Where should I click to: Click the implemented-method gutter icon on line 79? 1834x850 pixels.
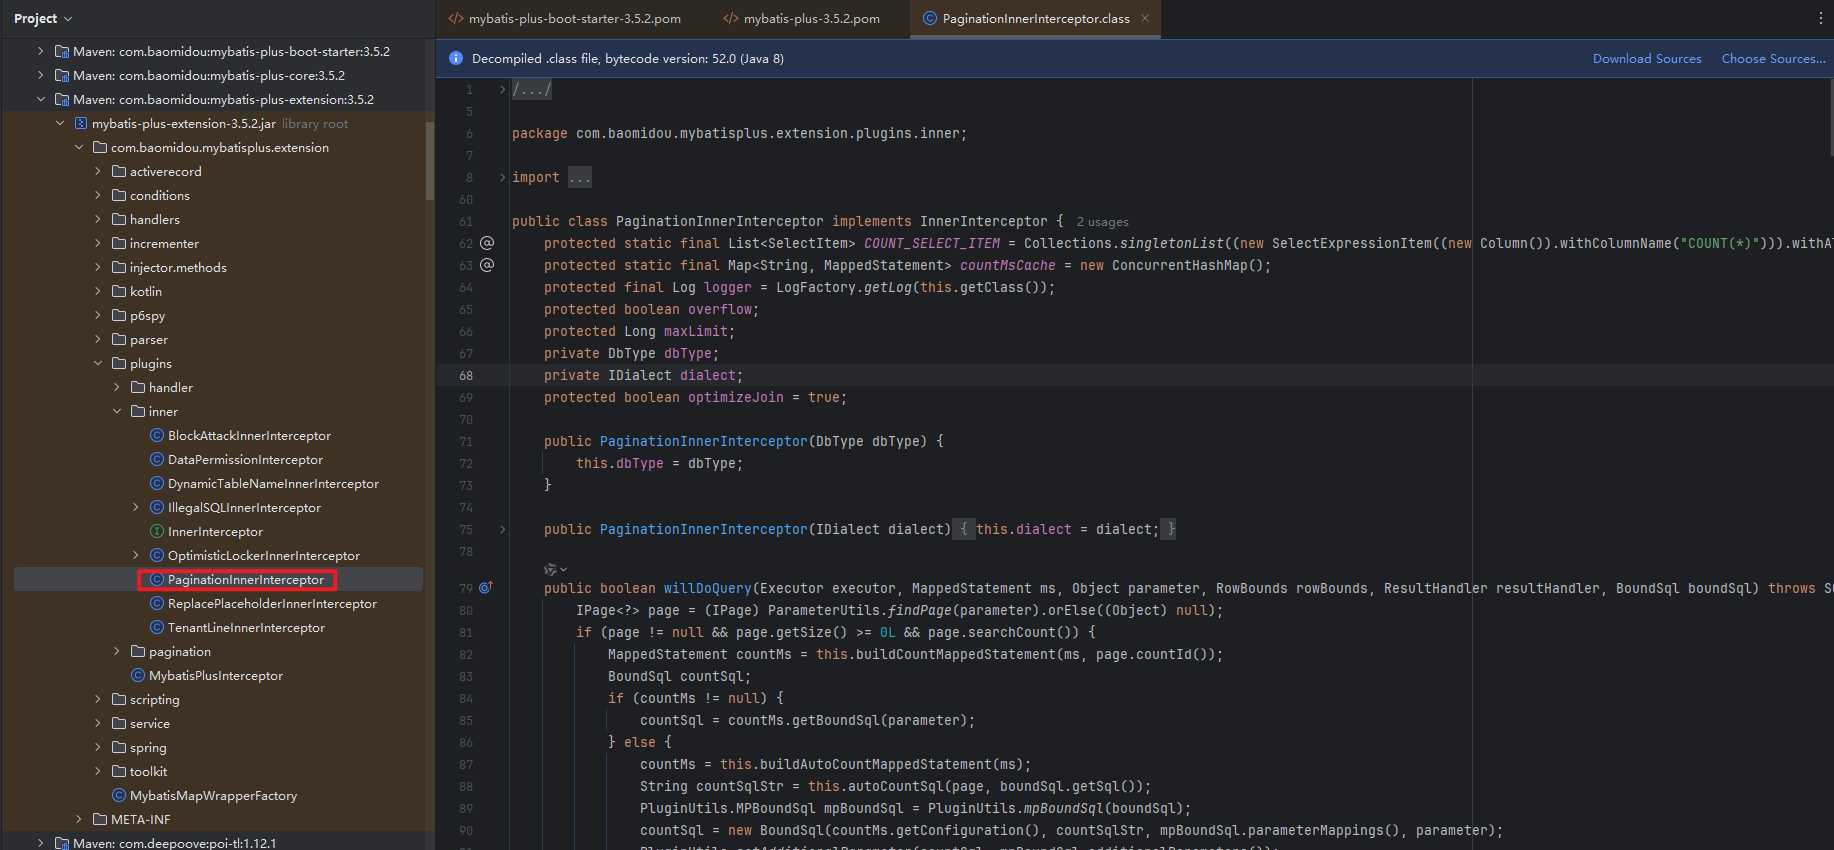click(x=486, y=588)
